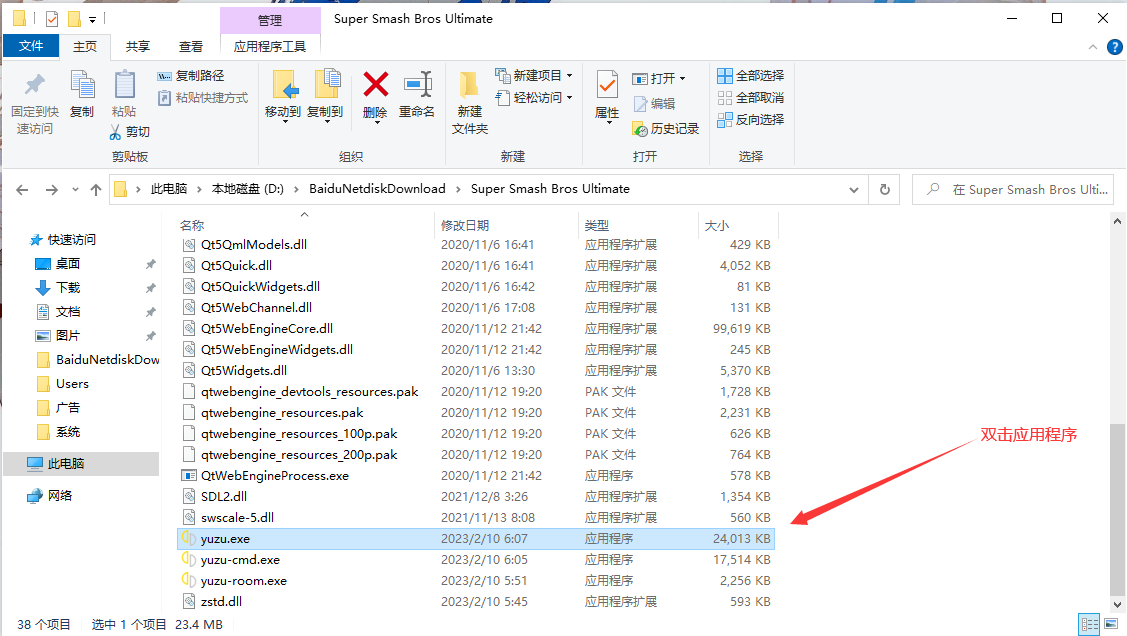Select the yuzu-room.exe file

(476, 580)
